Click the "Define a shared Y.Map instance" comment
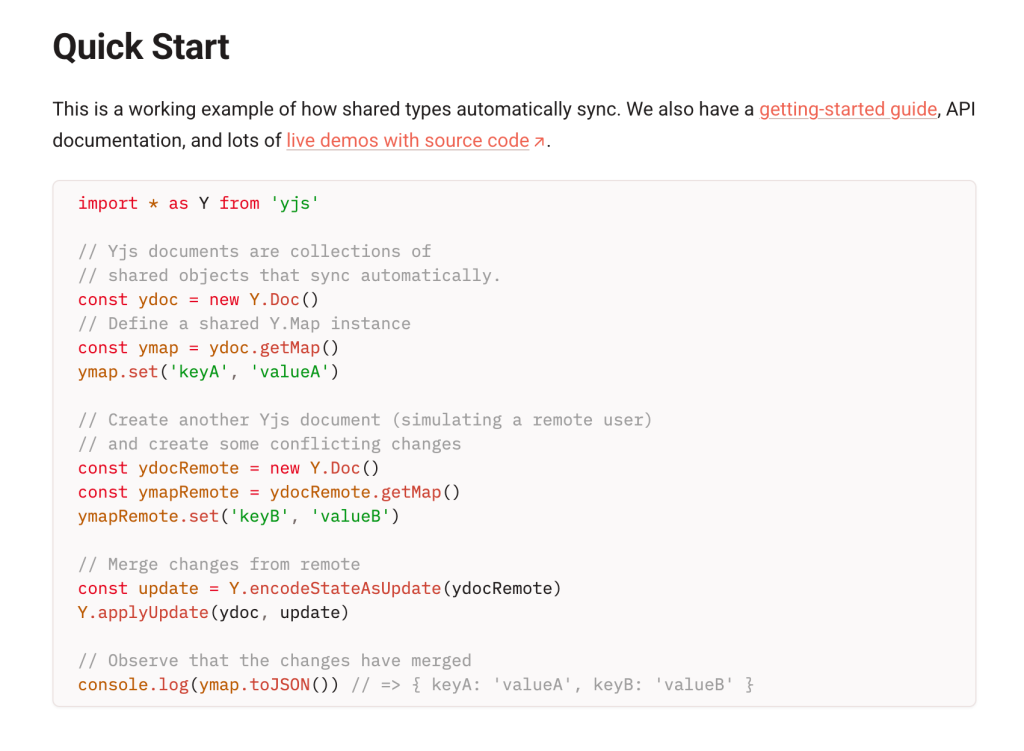 pos(243,324)
